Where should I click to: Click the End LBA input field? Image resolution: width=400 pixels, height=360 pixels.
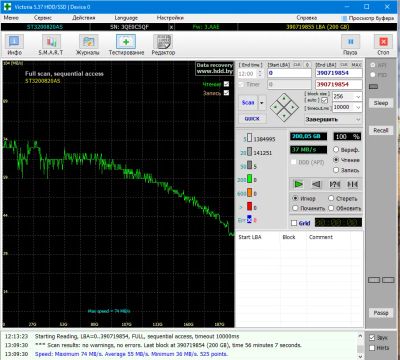[x=339, y=73]
